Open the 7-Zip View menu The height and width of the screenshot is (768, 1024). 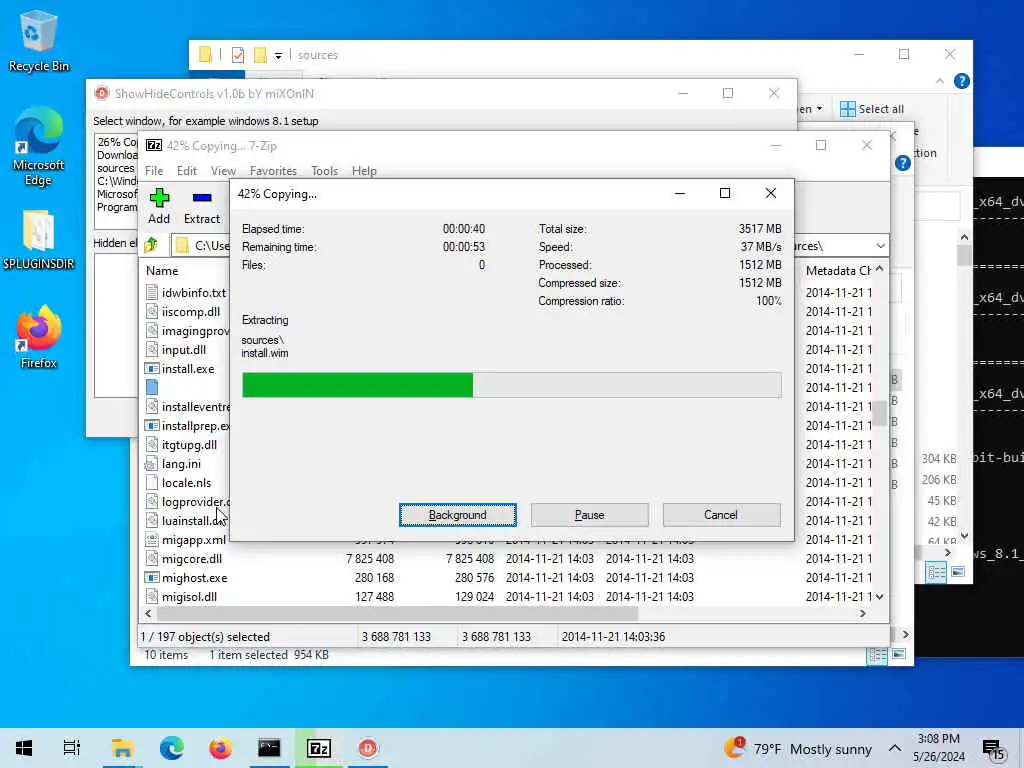pos(223,171)
